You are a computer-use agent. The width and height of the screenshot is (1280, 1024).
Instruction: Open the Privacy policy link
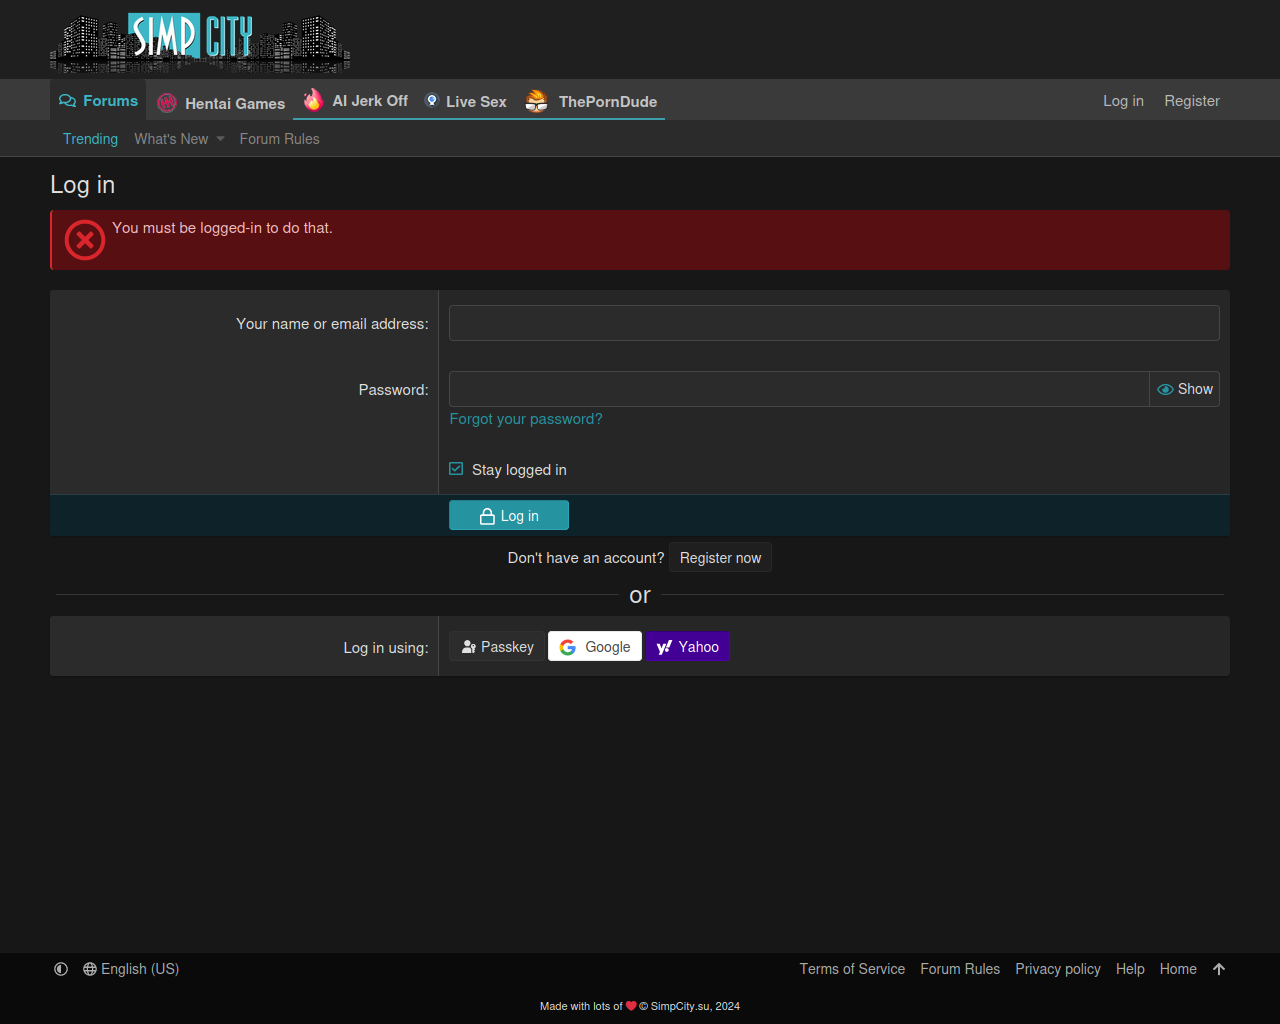1058,969
